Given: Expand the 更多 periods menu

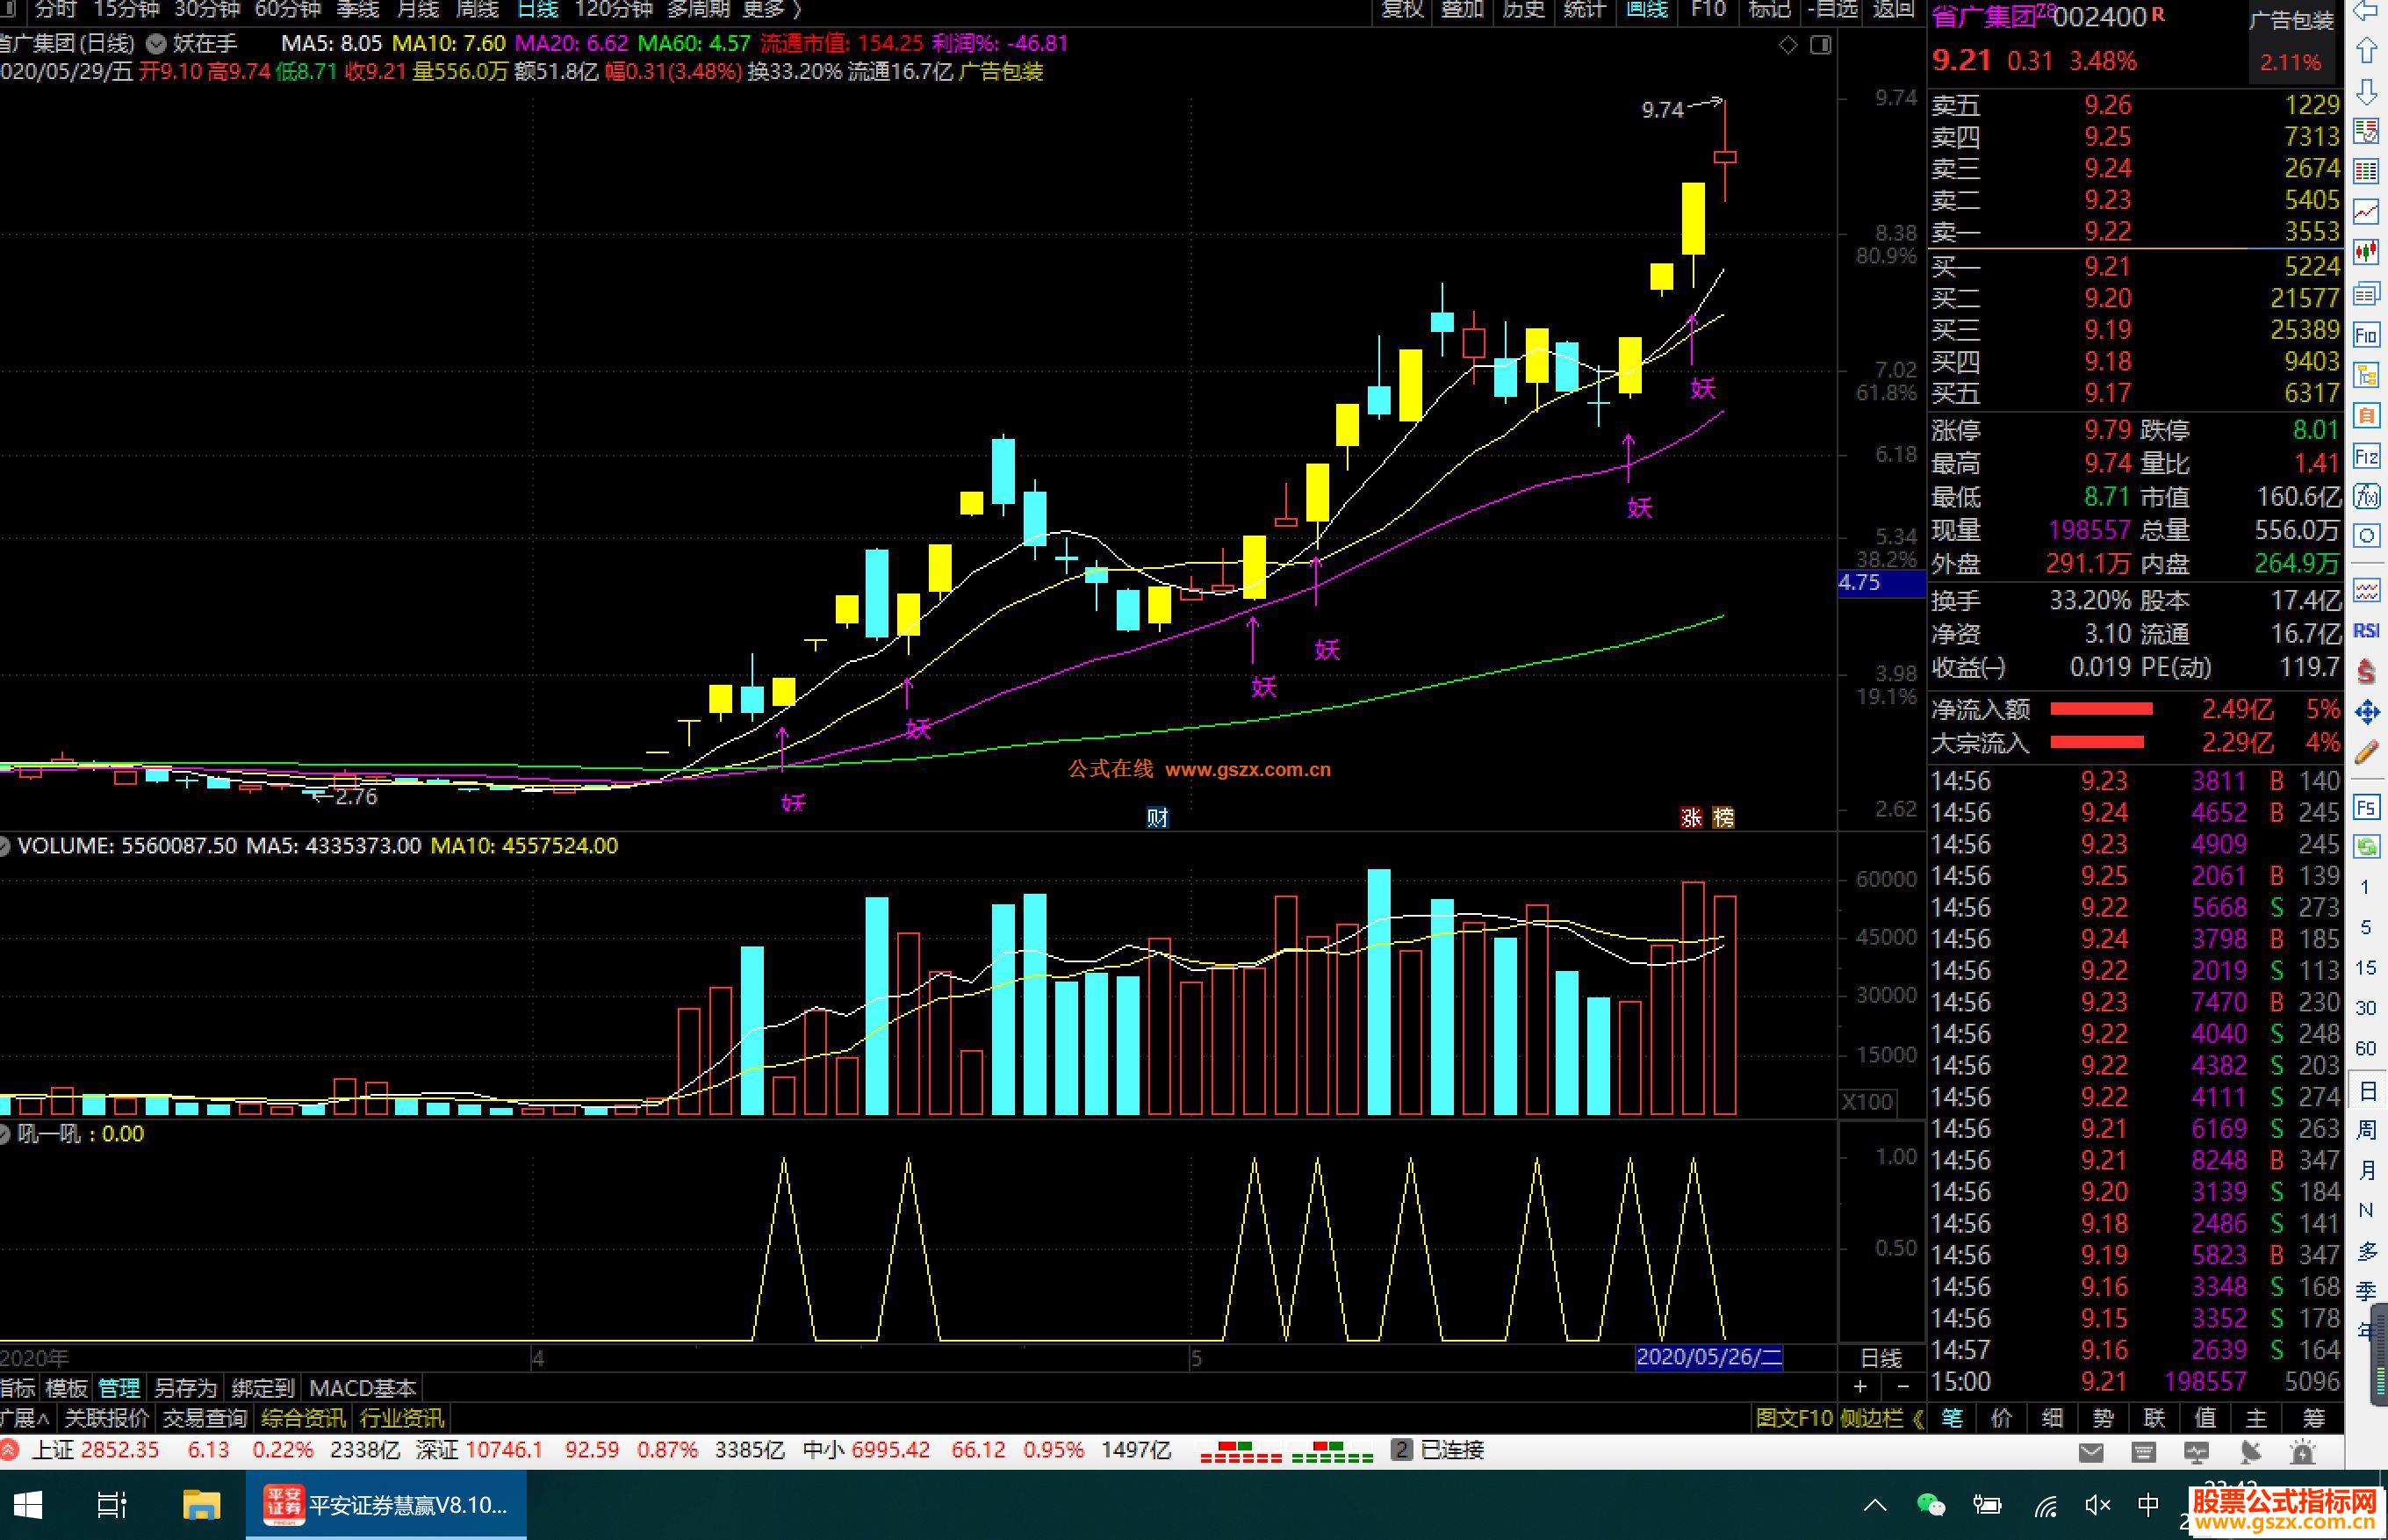Looking at the screenshot, I should [772, 10].
